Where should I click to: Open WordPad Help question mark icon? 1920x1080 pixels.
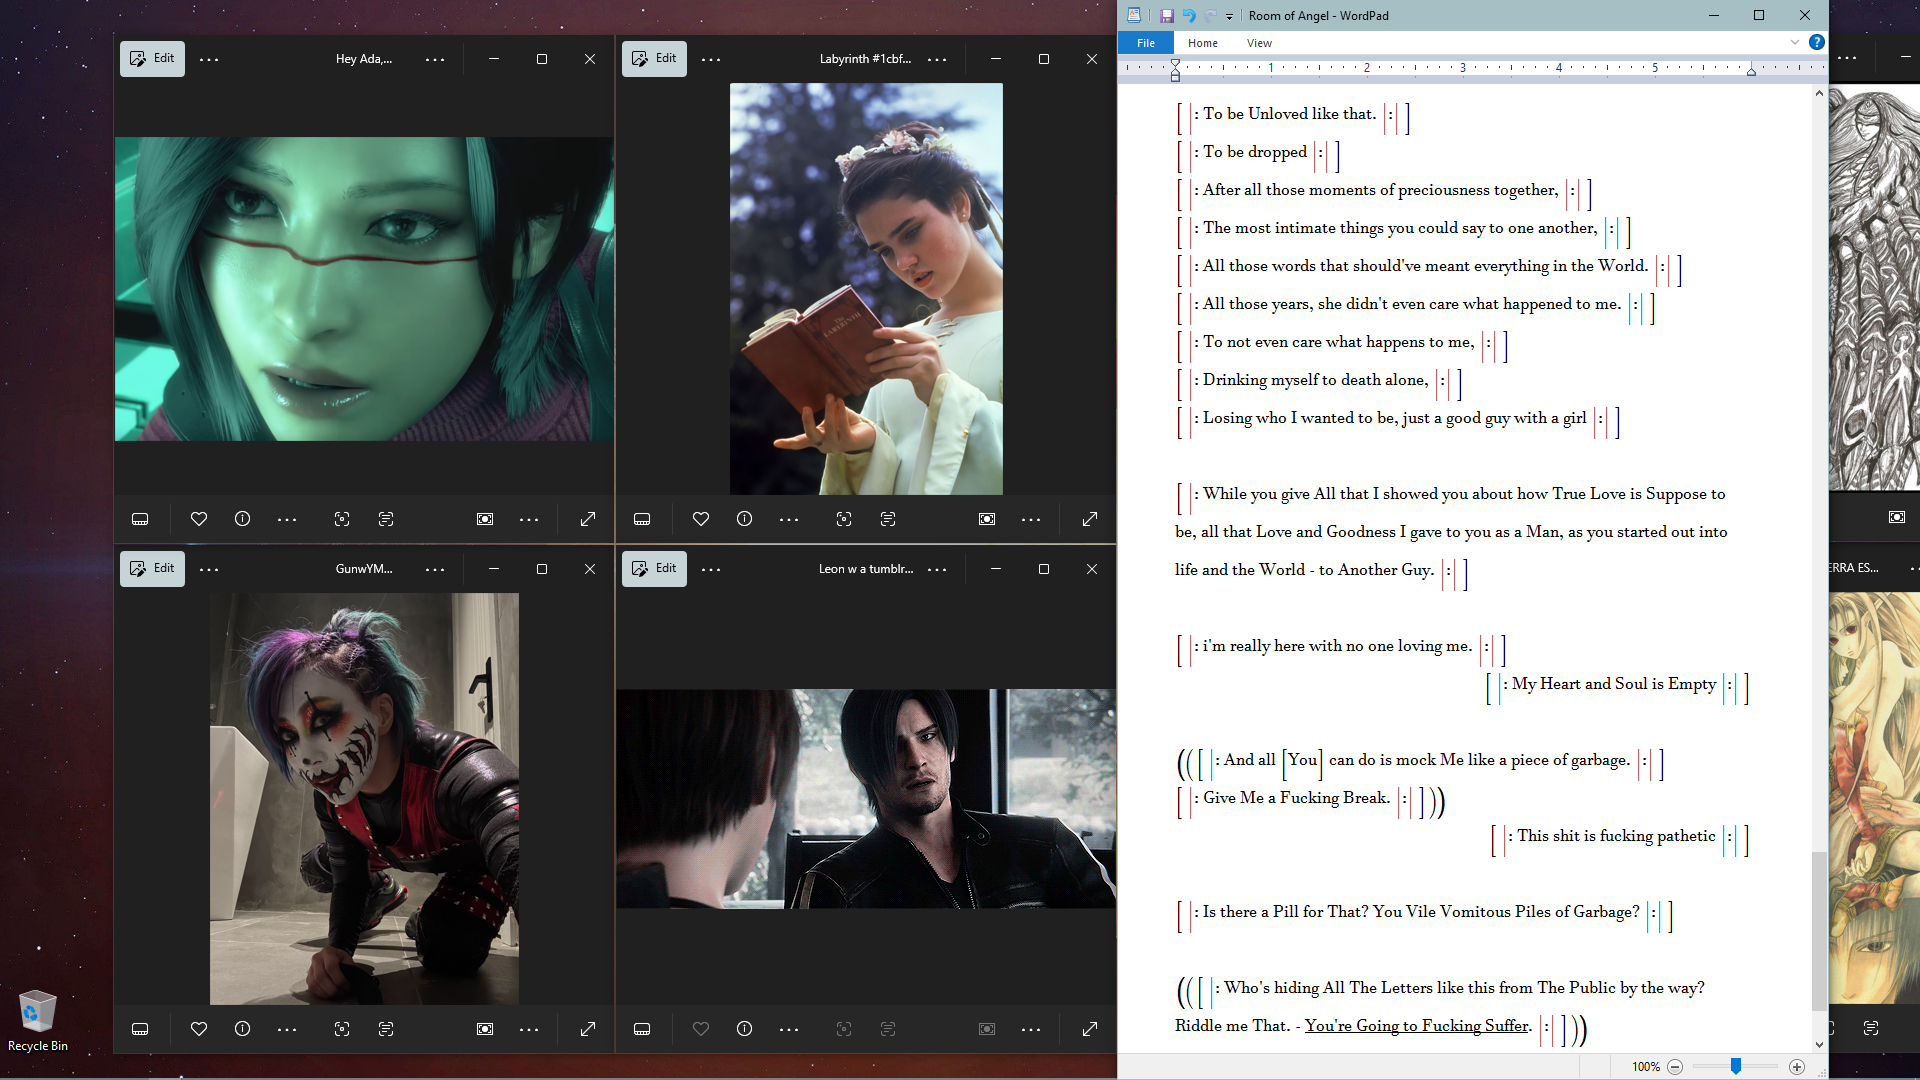click(x=1817, y=42)
